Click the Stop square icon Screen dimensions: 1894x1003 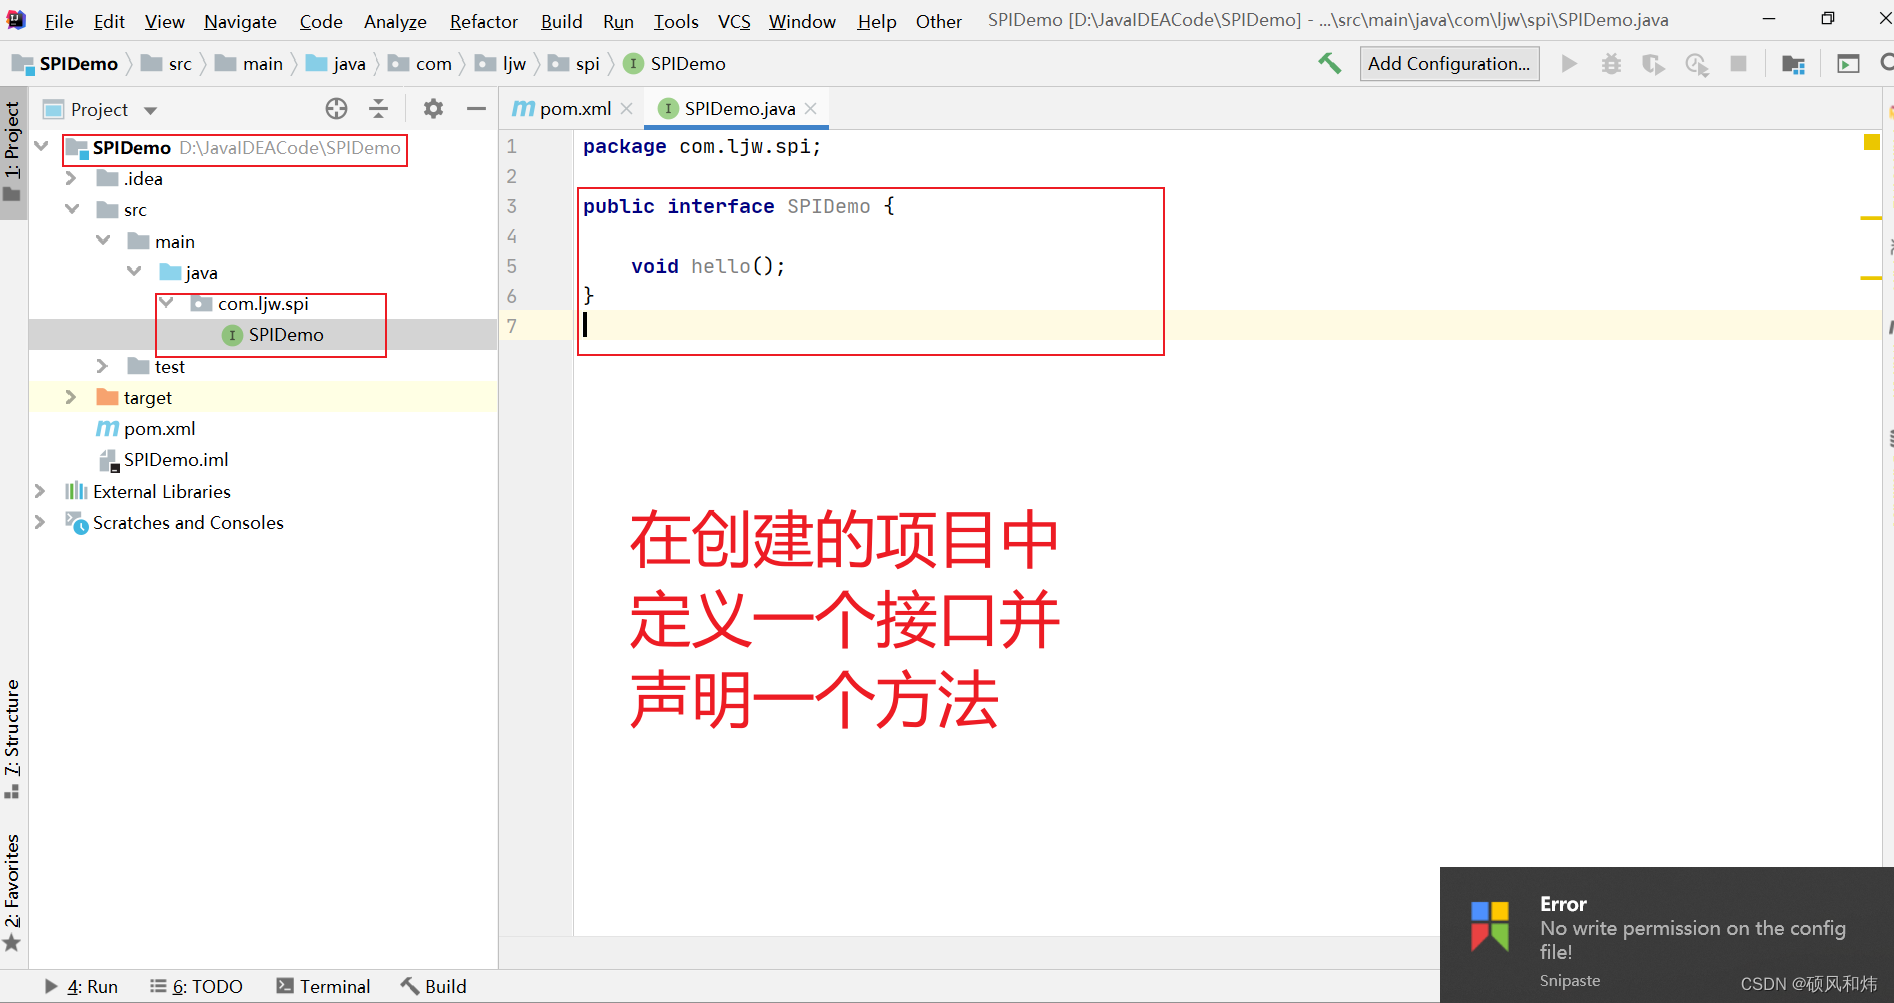pyautogui.click(x=1738, y=64)
